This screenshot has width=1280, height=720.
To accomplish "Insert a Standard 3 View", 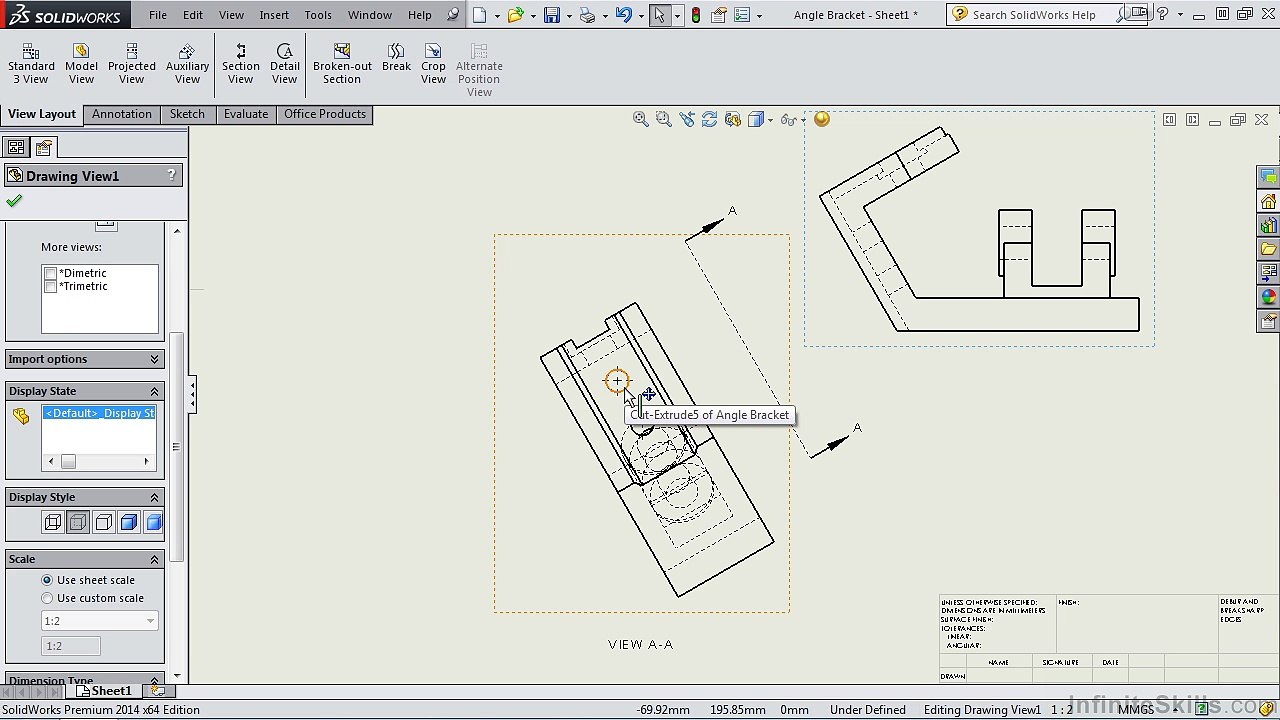I will pos(31,64).
